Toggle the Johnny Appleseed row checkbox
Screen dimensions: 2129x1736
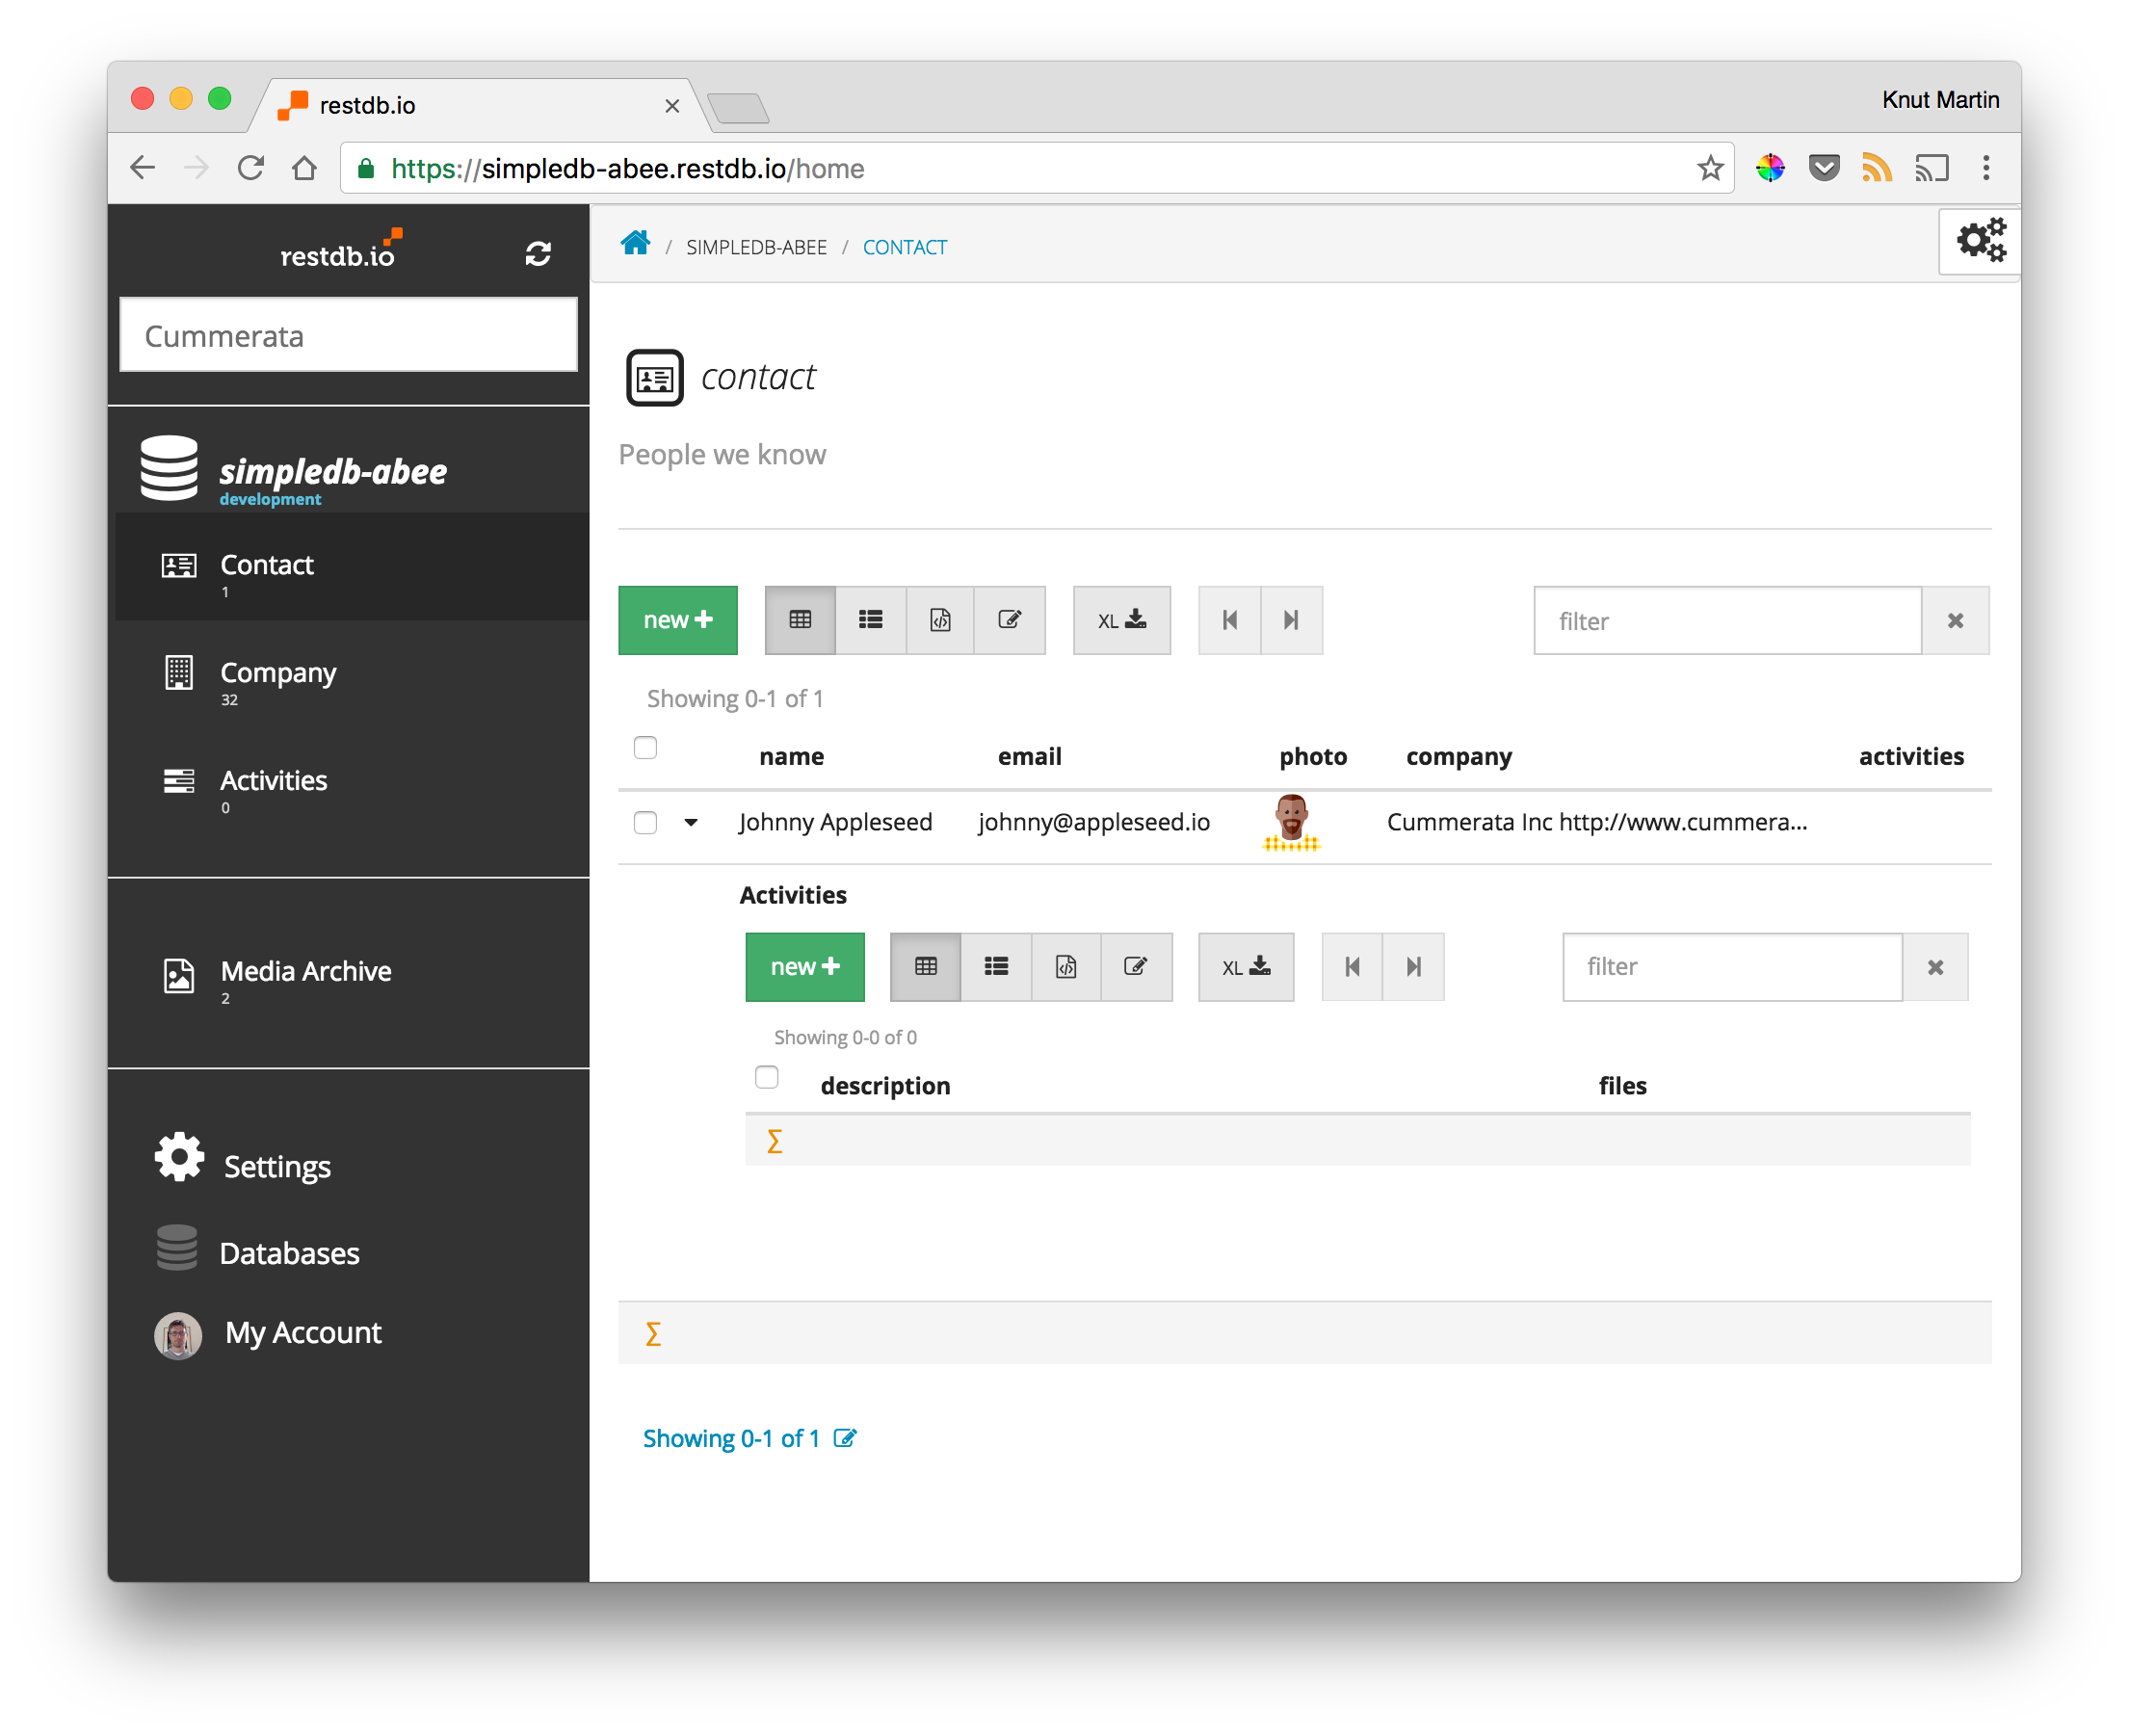pos(647,819)
